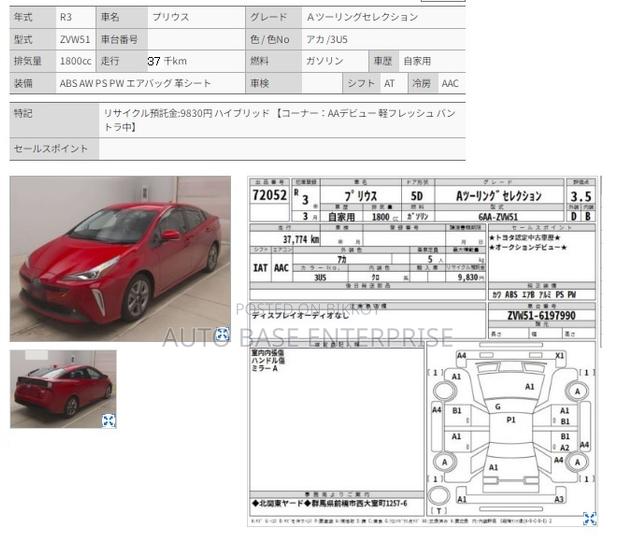Image resolution: width=620 pixels, height=542 pixels.
Task: Enlarge the front view red Prius photo
Action: tap(222, 334)
